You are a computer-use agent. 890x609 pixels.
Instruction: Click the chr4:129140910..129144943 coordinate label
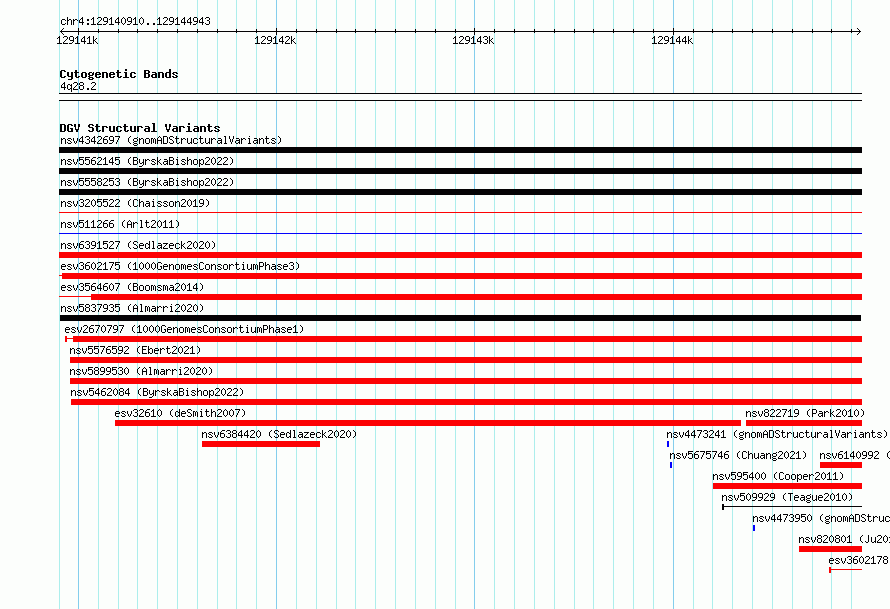pos(135,21)
